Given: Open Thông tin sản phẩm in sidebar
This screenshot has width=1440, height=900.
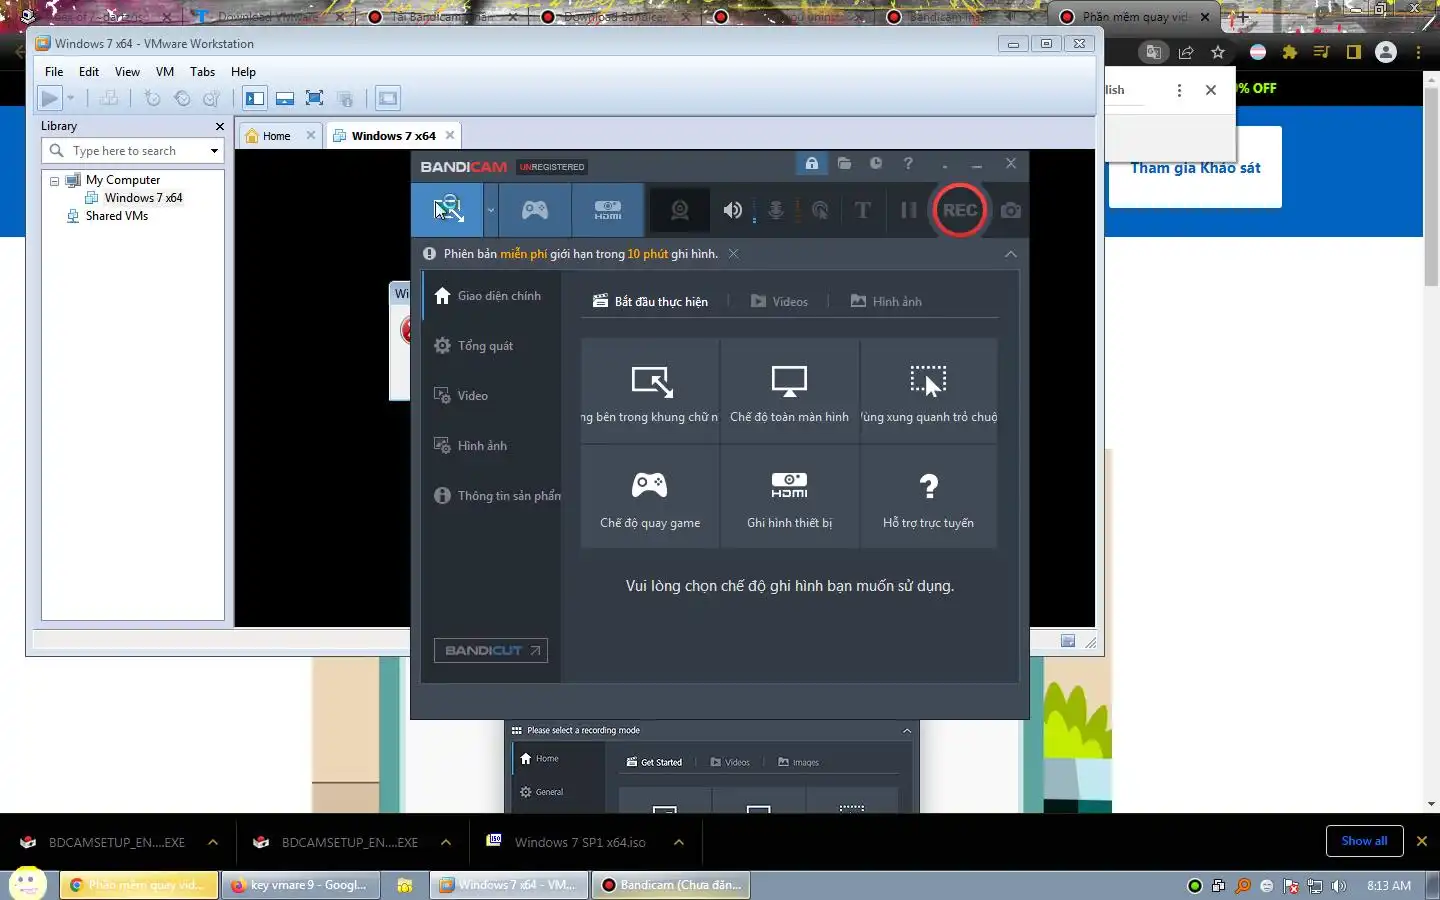Looking at the screenshot, I should (x=491, y=496).
